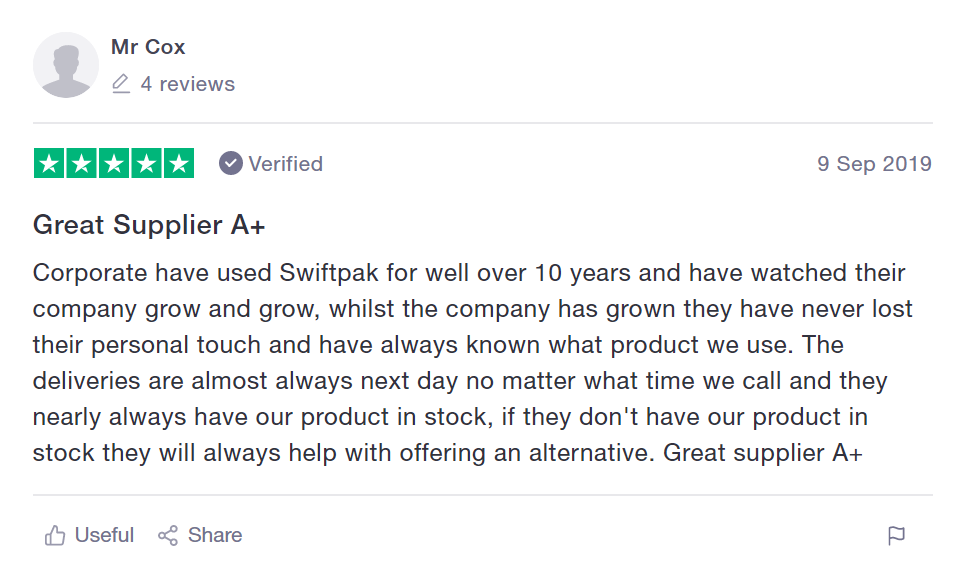Click the fourth green rating star
Viewport: 968px width, 578px height.
tap(146, 164)
